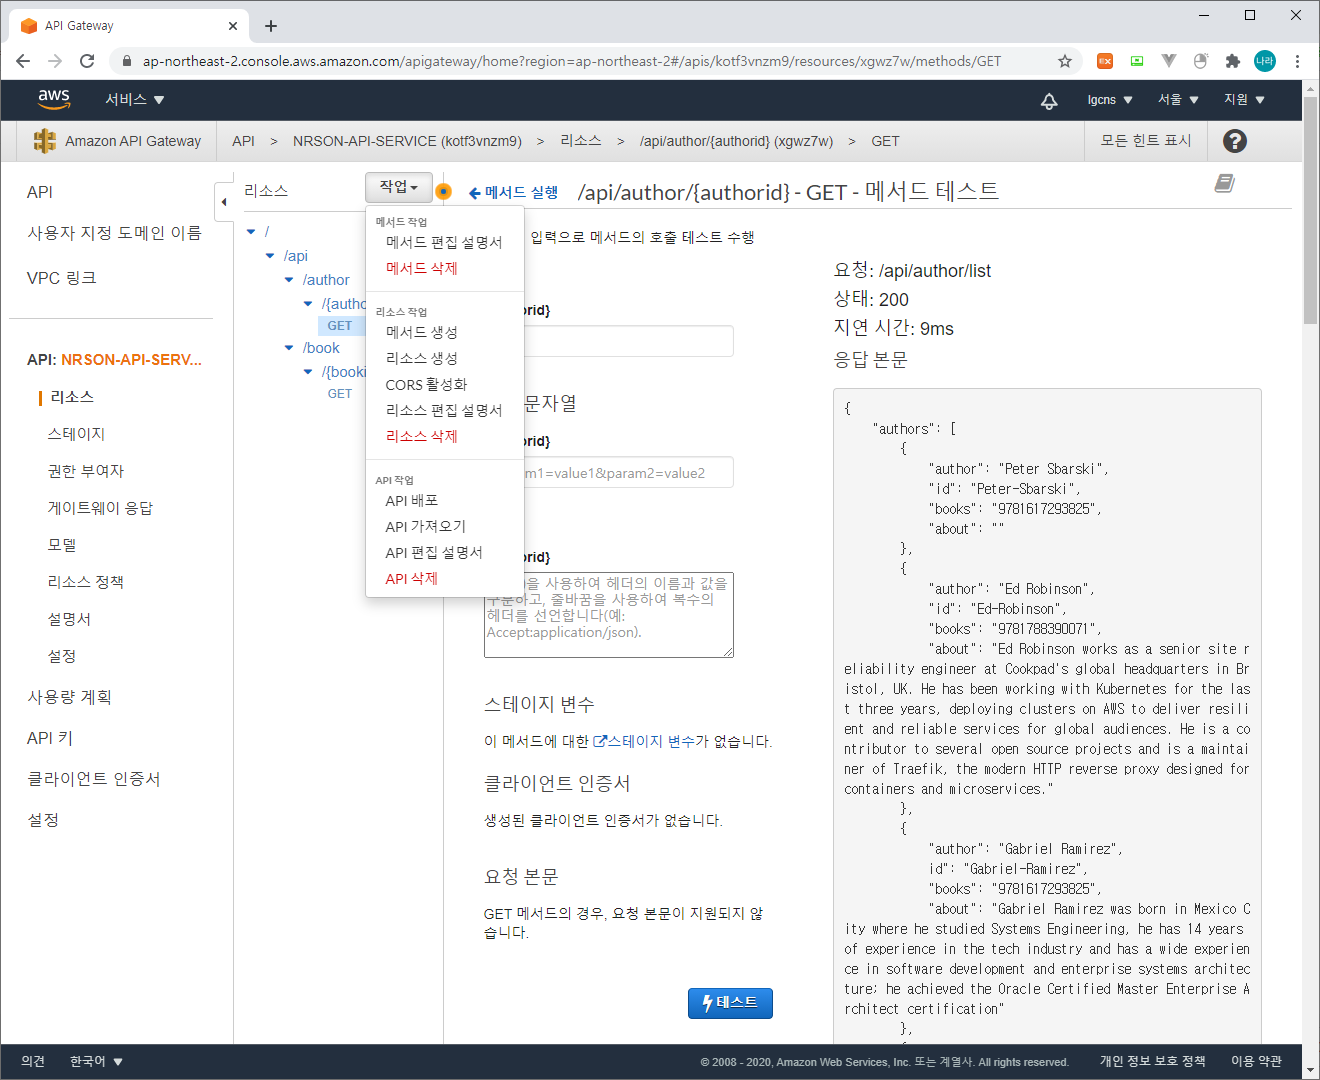Open 모델 in the sidebar
Screen dimensions: 1320x1080
(62, 545)
